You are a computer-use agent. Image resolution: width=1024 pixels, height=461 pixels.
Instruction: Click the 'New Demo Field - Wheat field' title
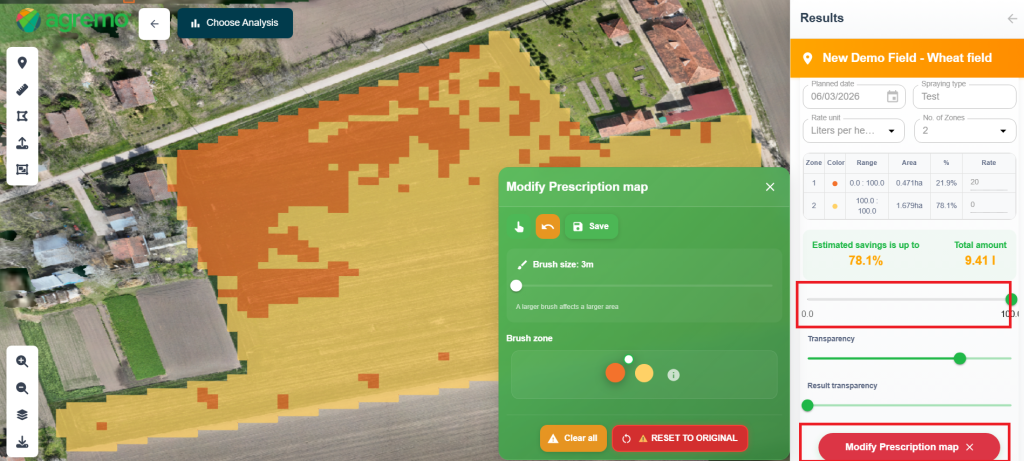(x=907, y=58)
